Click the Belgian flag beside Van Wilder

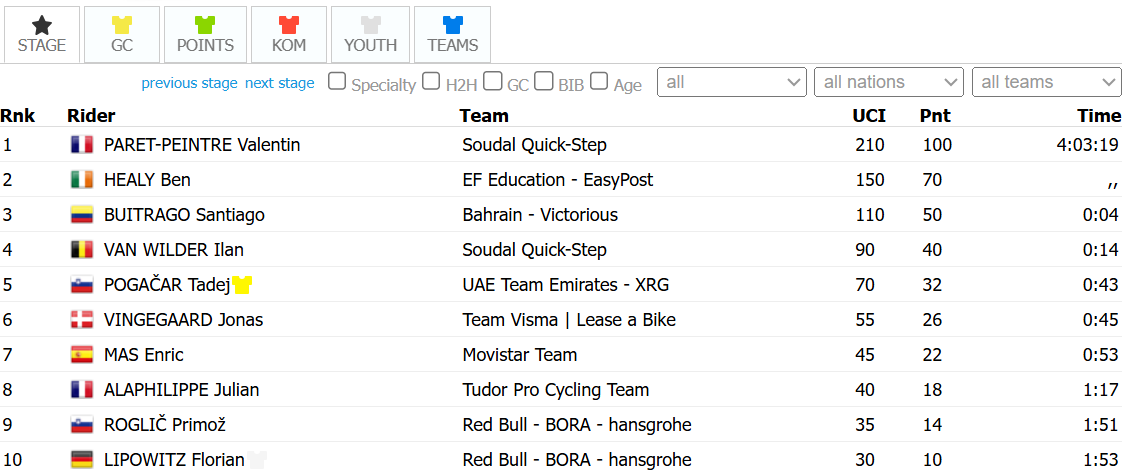(81, 250)
